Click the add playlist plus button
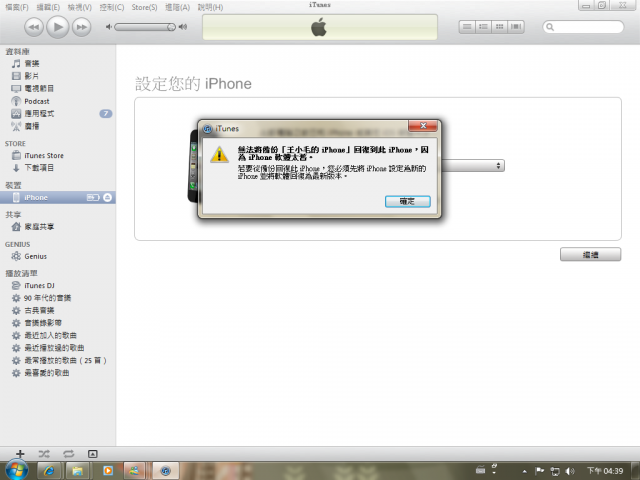640x480 pixels. pos(20,454)
